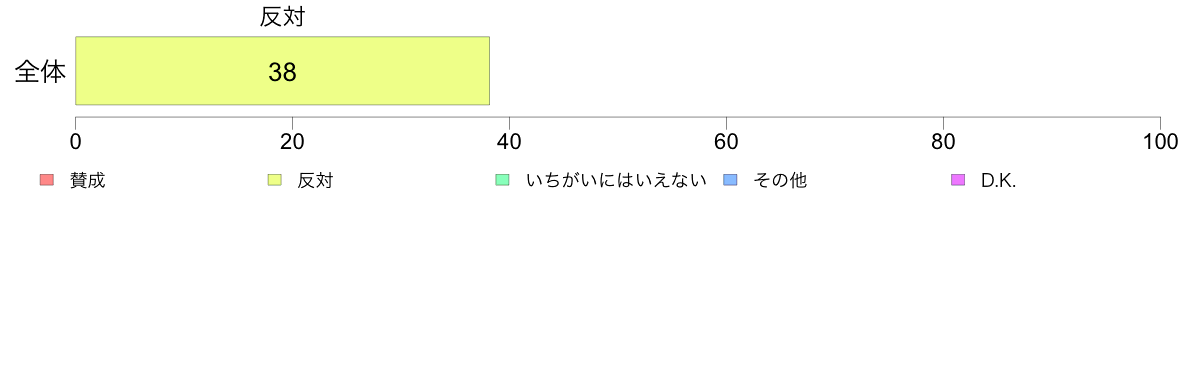Select the いちがいにはいえない legend text
The width and height of the screenshot is (1188, 368).
(616, 181)
